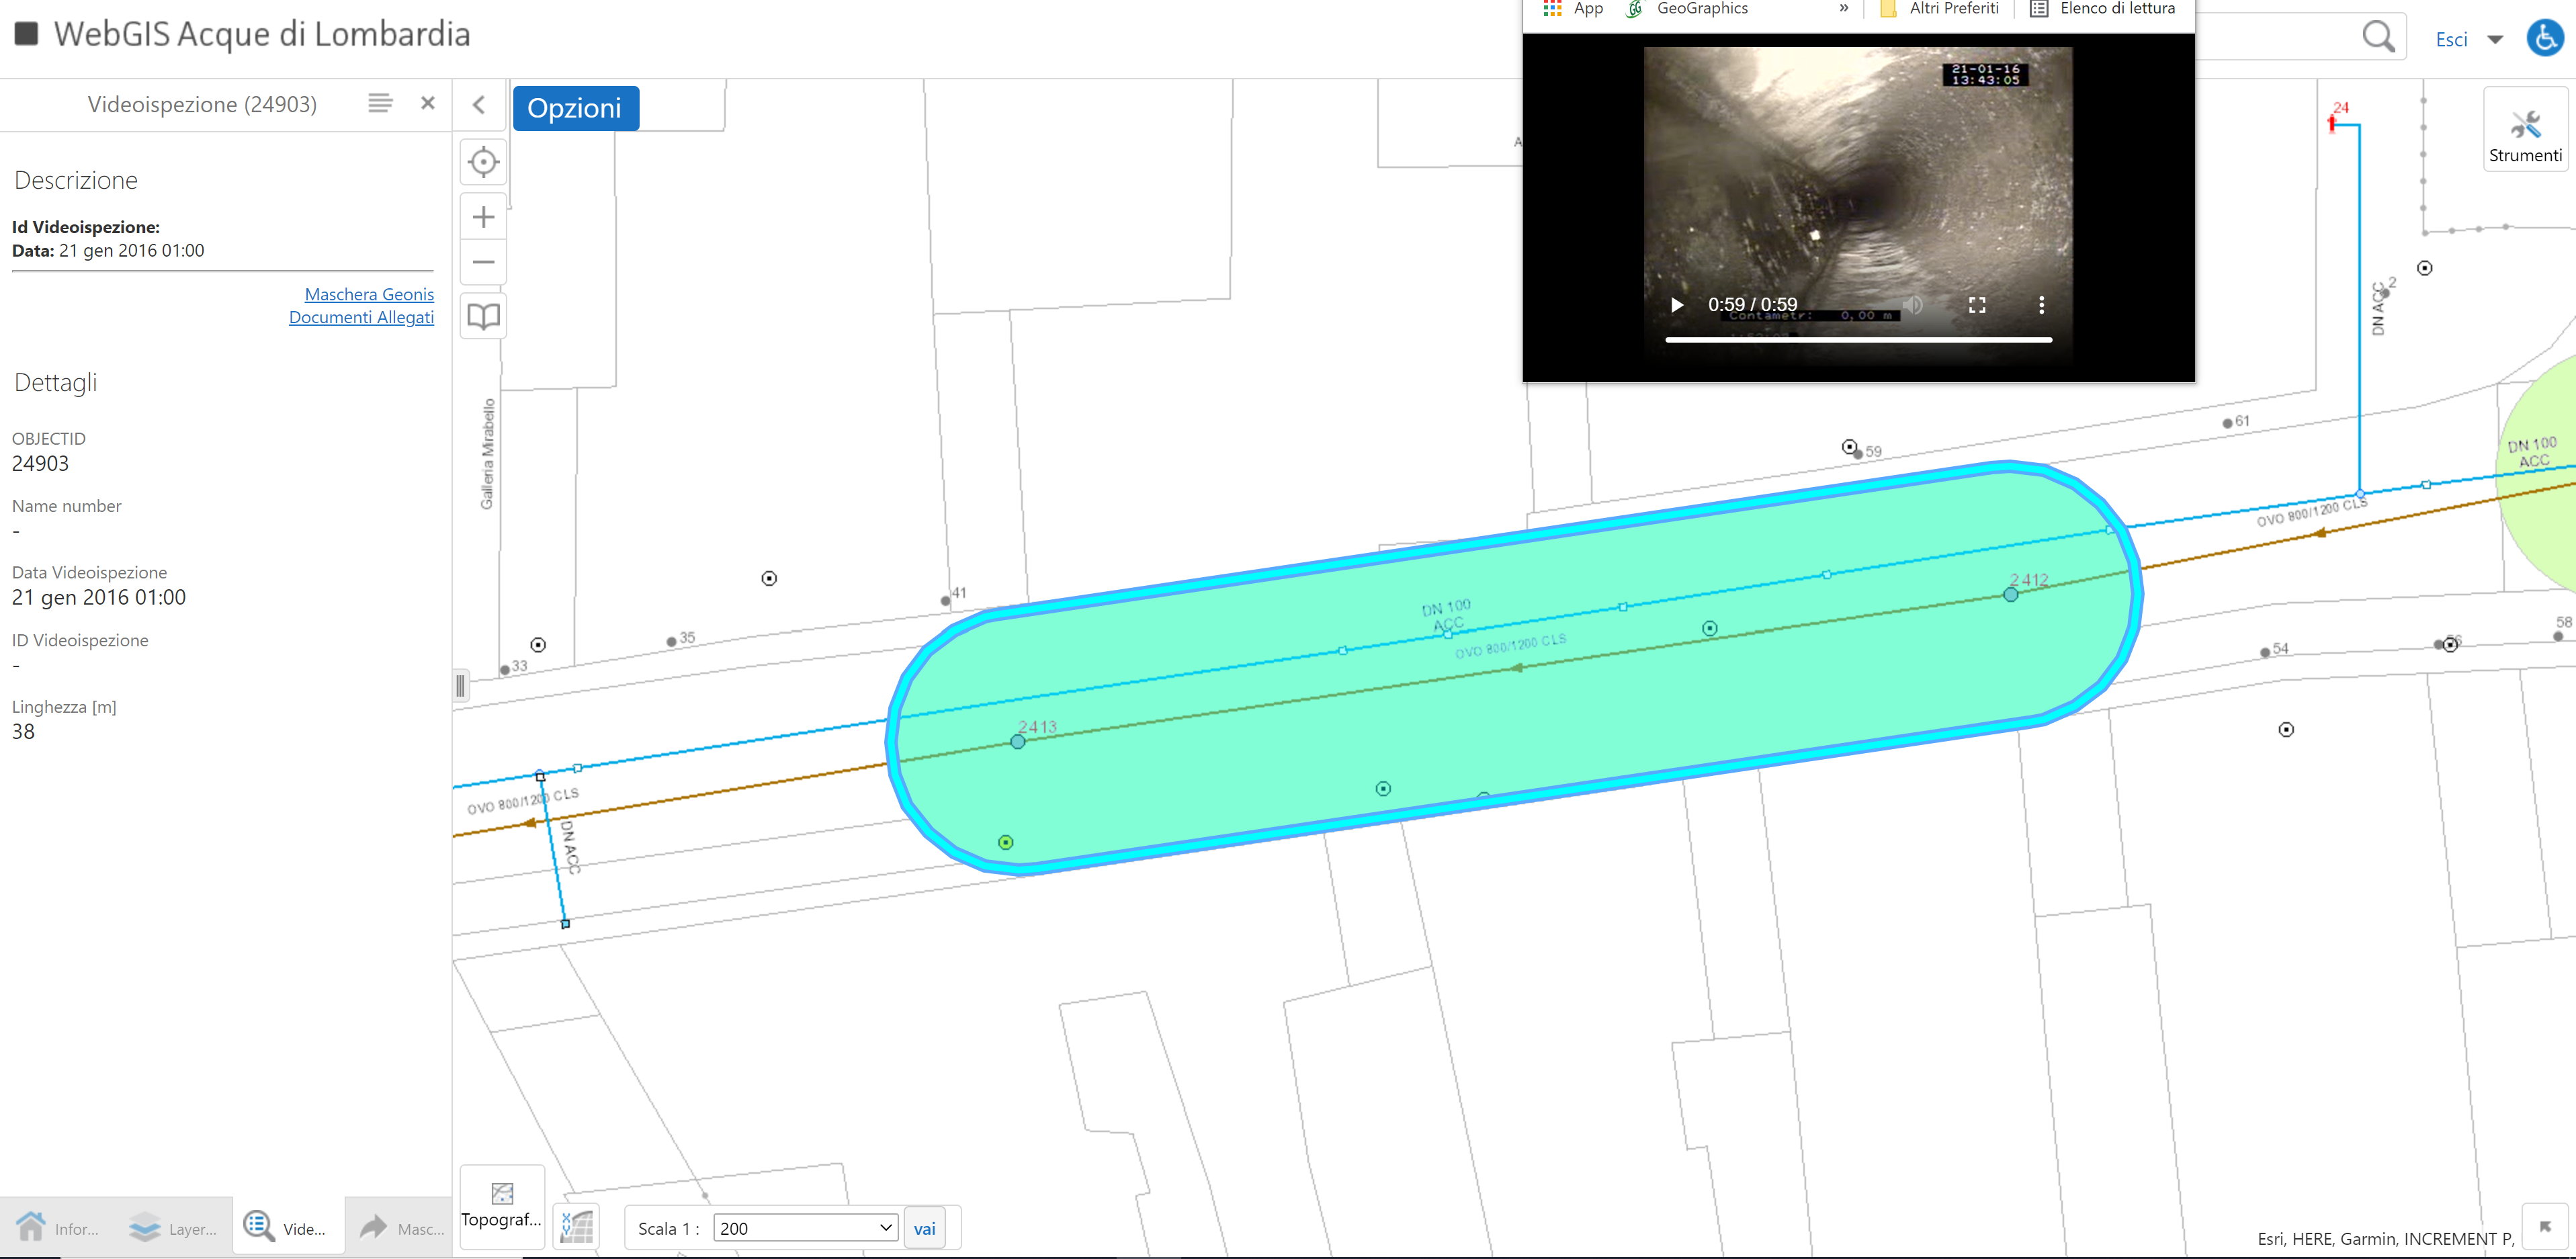Click the search magnifier icon

tap(2378, 37)
